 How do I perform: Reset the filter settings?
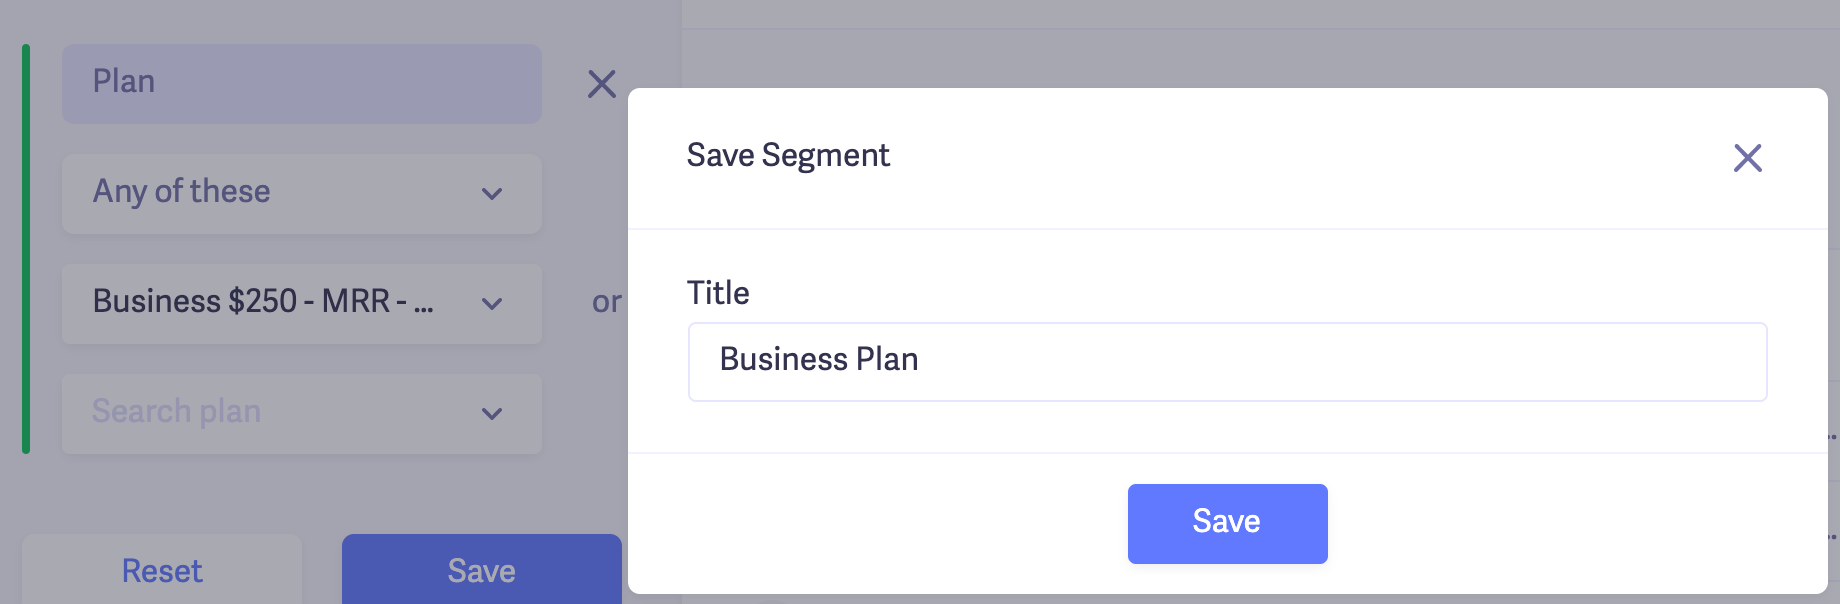pos(162,570)
